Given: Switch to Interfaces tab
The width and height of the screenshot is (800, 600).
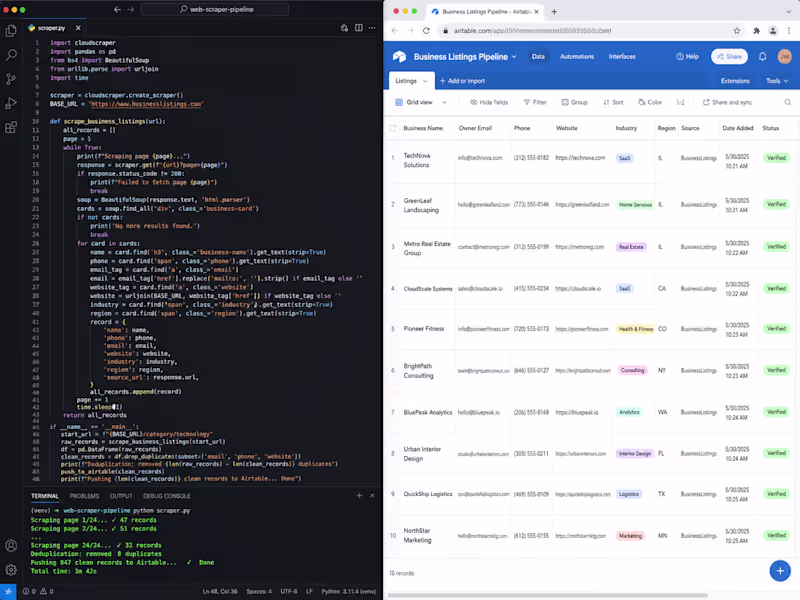Looking at the screenshot, I should [x=622, y=57].
